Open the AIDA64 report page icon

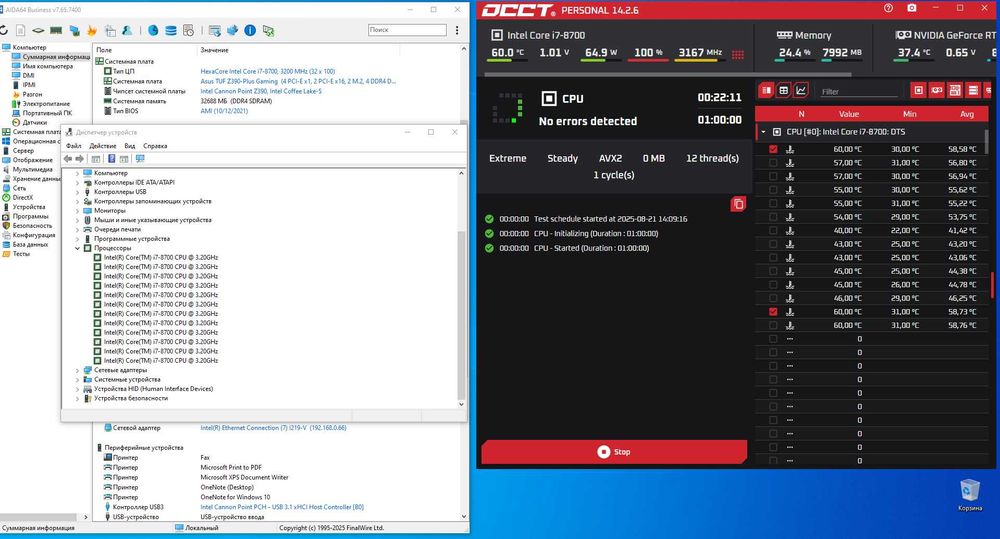[20, 30]
